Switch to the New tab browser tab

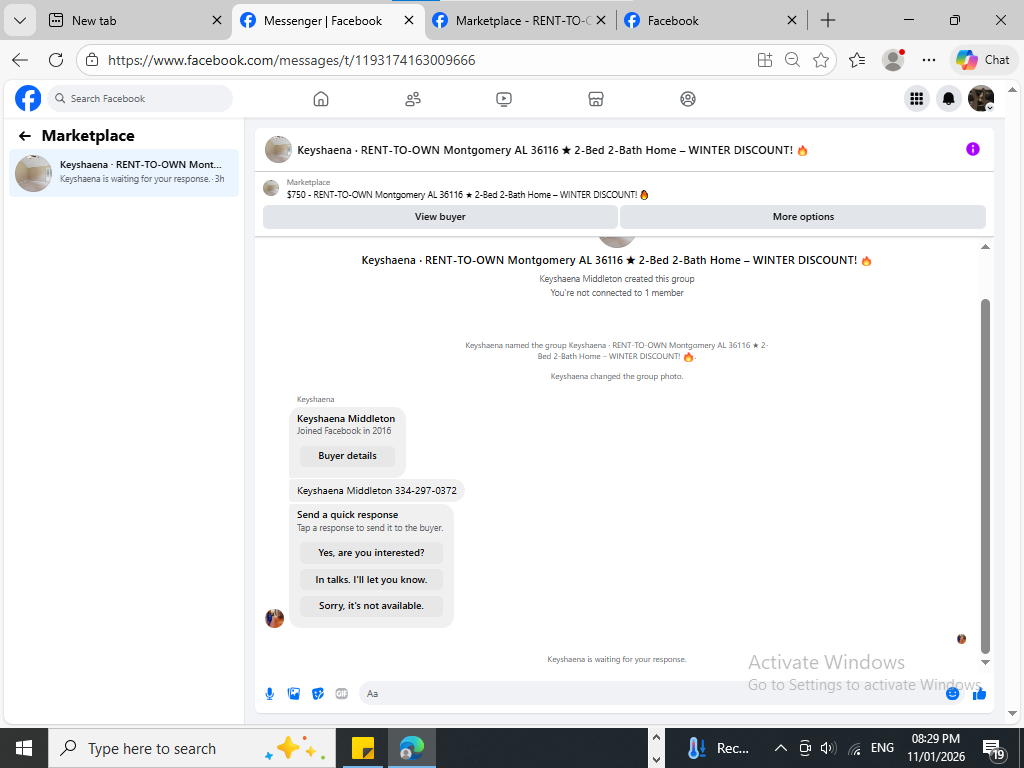click(136, 20)
